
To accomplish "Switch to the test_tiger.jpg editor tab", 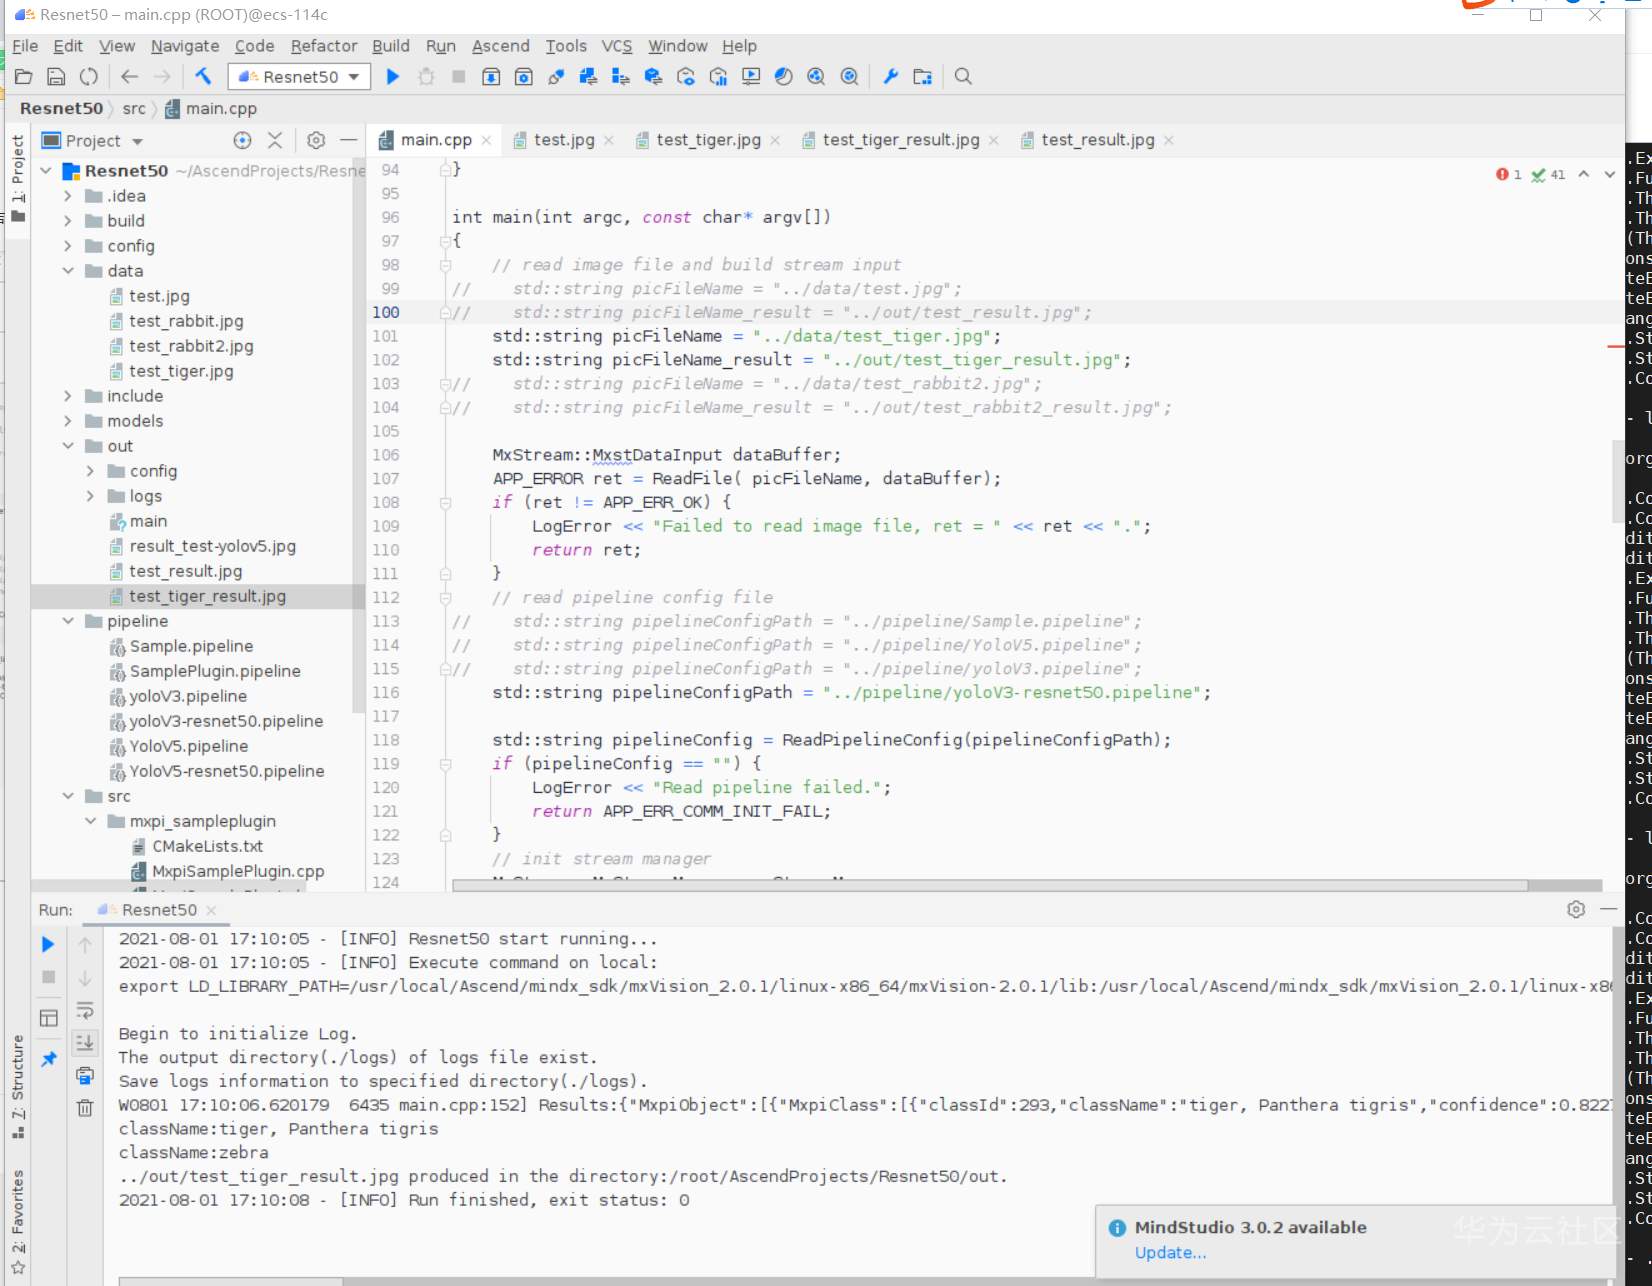I will pyautogui.click(x=708, y=140).
